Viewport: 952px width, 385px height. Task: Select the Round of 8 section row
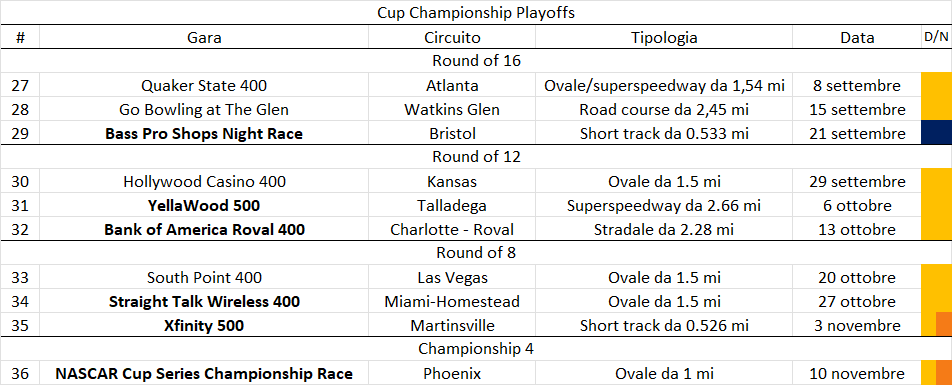(476, 253)
